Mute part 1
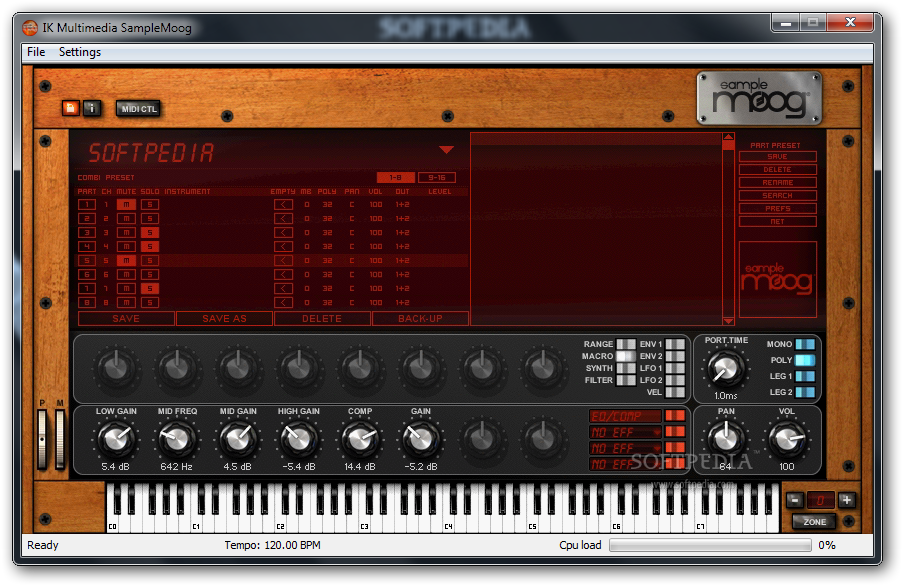 126,204
